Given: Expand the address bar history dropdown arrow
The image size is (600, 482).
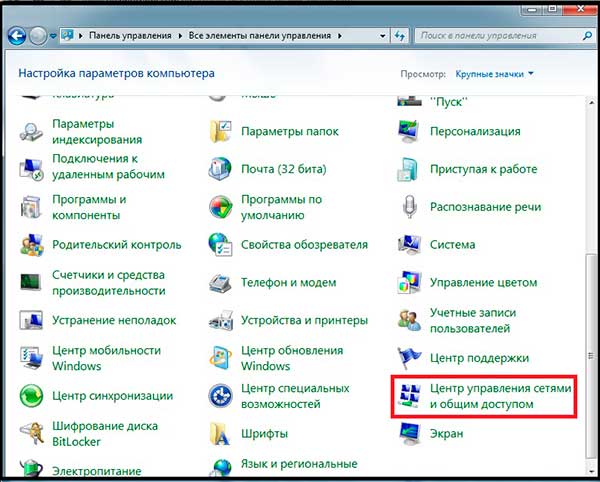Looking at the screenshot, I should point(382,36).
